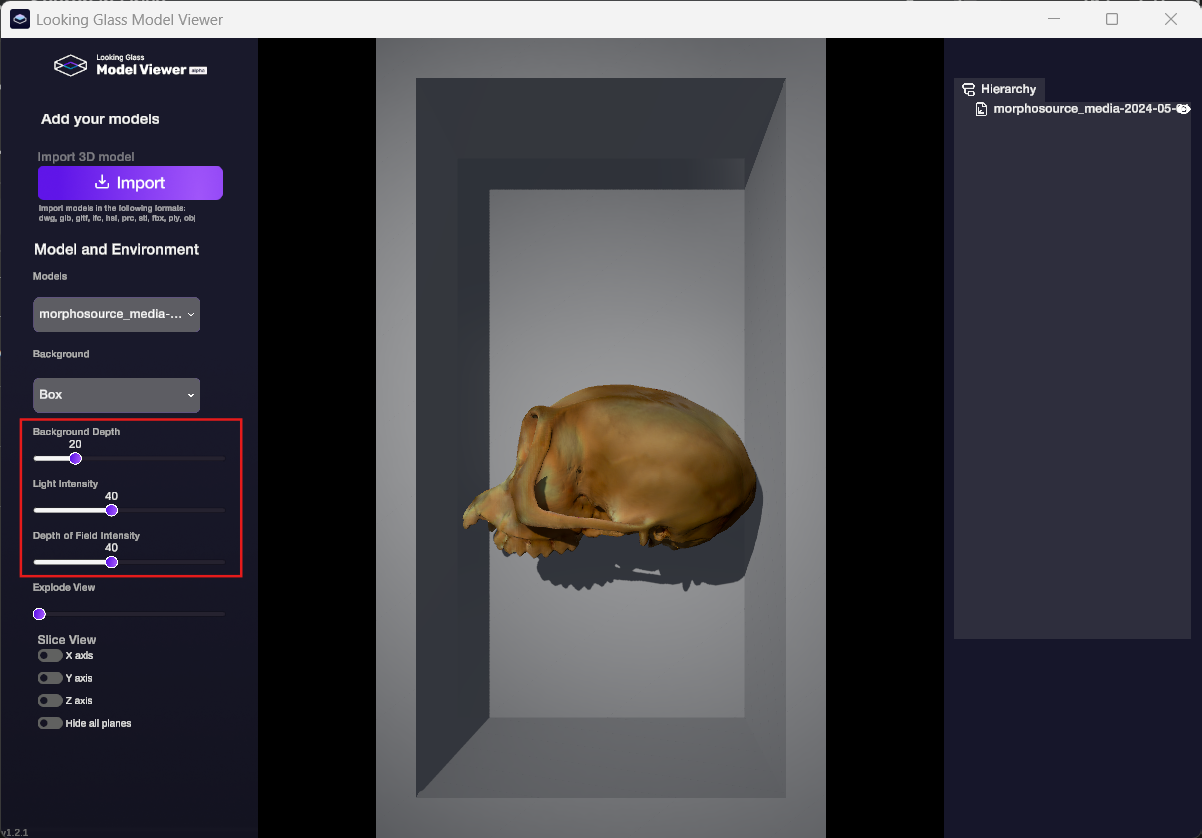Click the Light Intensity slider handle
The height and width of the screenshot is (838, 1202).
tap(112, 510)
